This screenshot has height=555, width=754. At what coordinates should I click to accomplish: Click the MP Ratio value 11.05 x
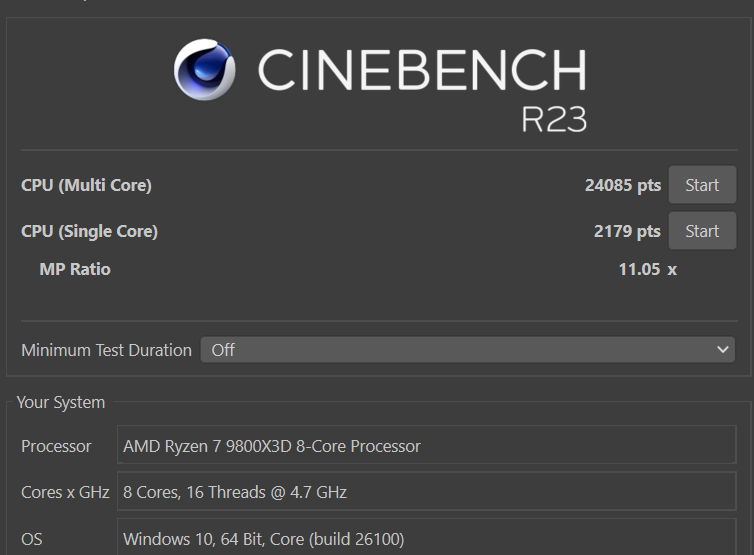pos(648,269)
